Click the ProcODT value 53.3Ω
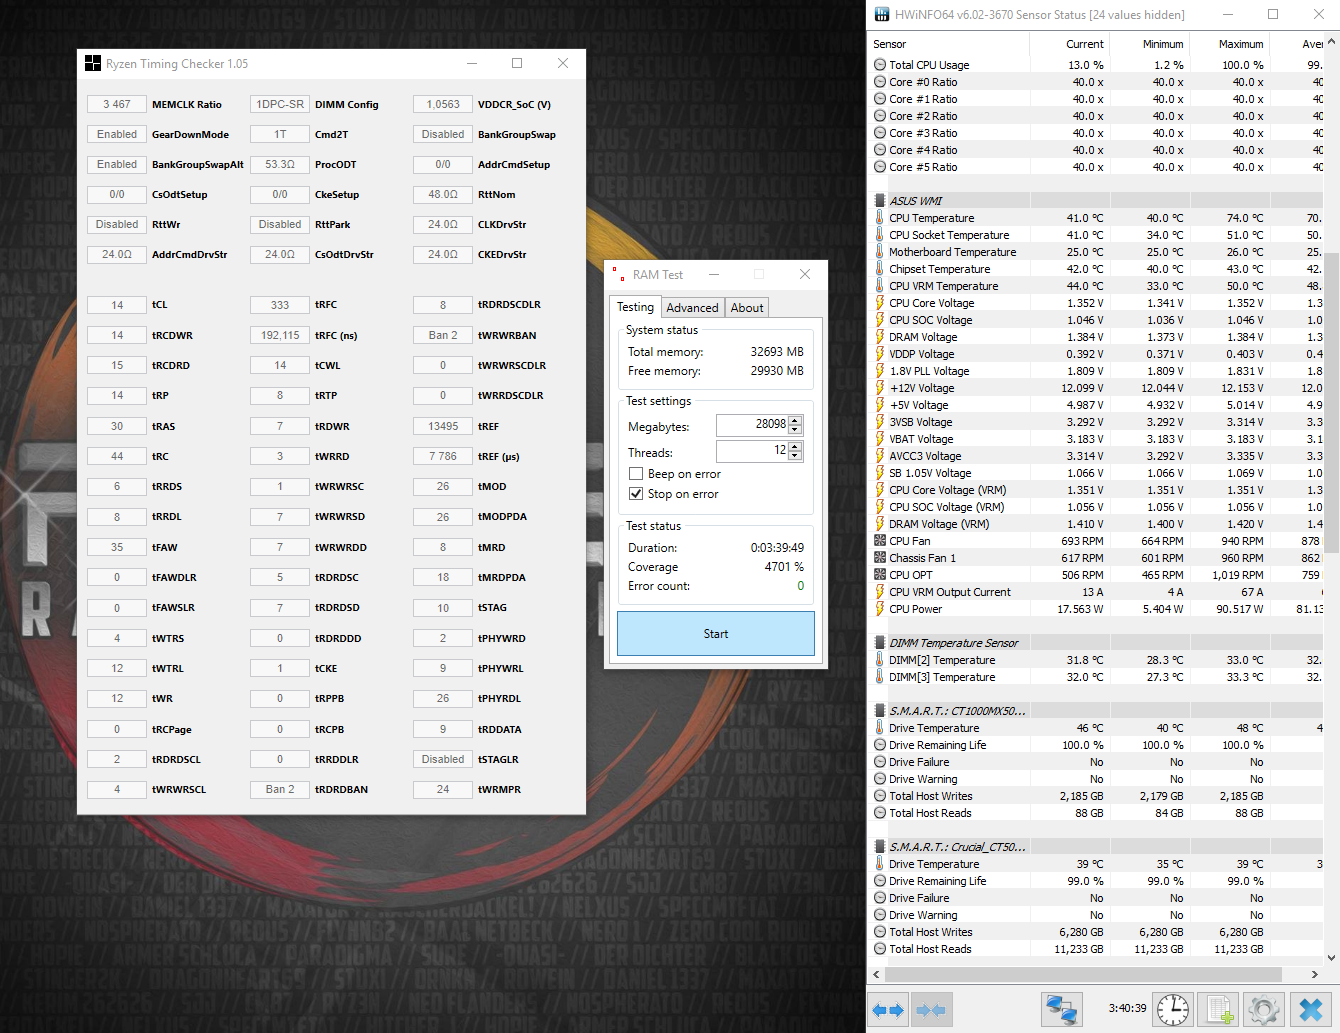 click(x=280, y=164)
